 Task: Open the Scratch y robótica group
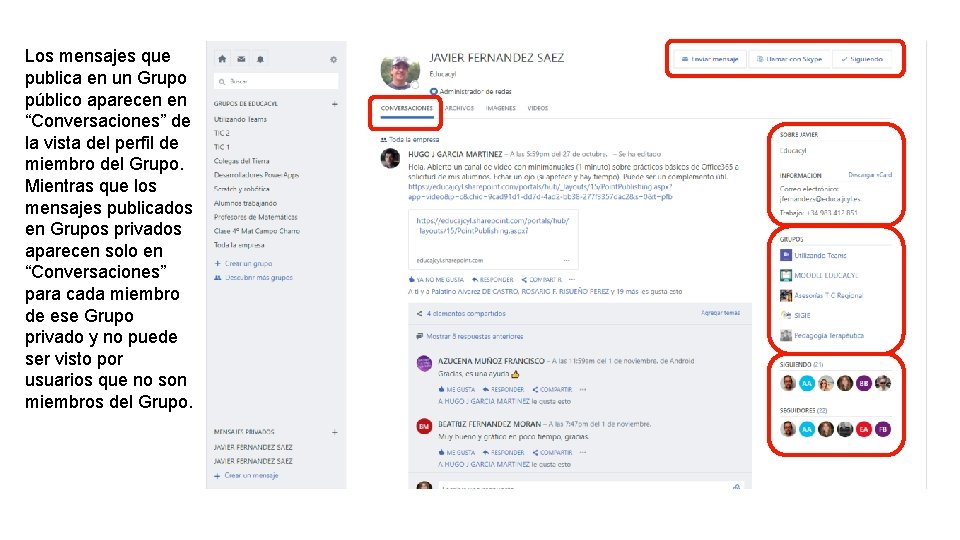coord(241,189)
